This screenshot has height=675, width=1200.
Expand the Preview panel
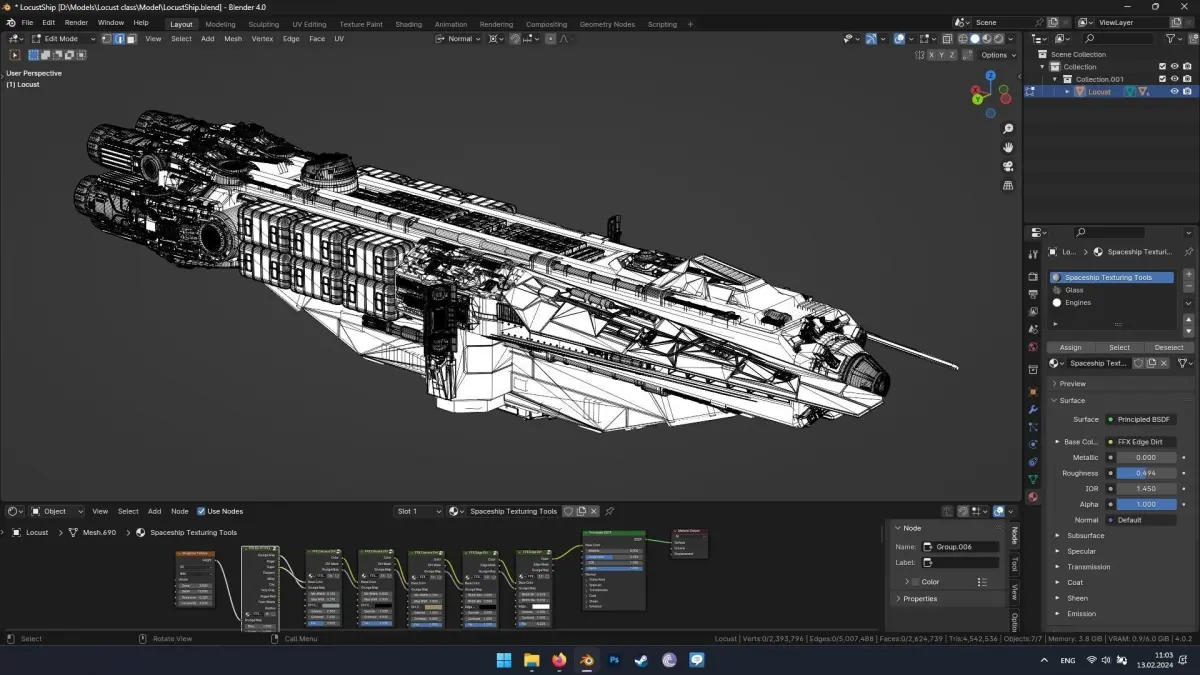(x=1072, y=383)
